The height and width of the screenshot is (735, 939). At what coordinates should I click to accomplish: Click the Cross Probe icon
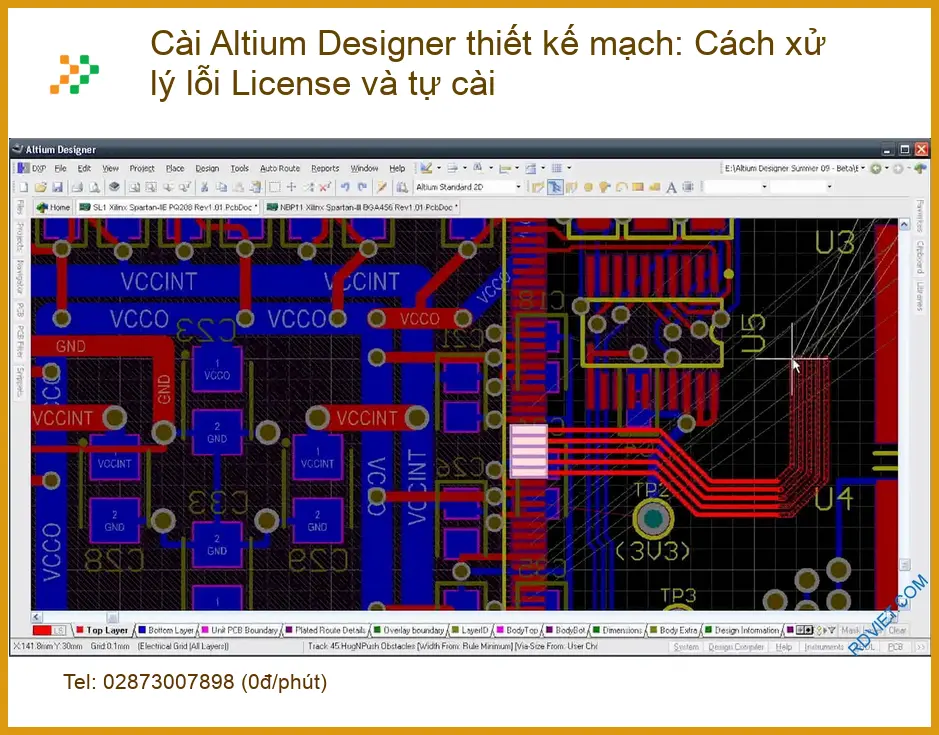(x=381, y=187)
